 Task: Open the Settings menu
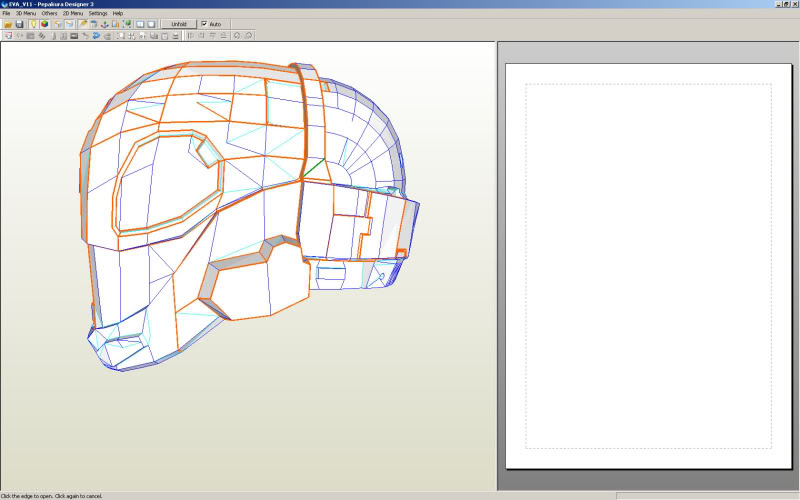pos(98,13)
